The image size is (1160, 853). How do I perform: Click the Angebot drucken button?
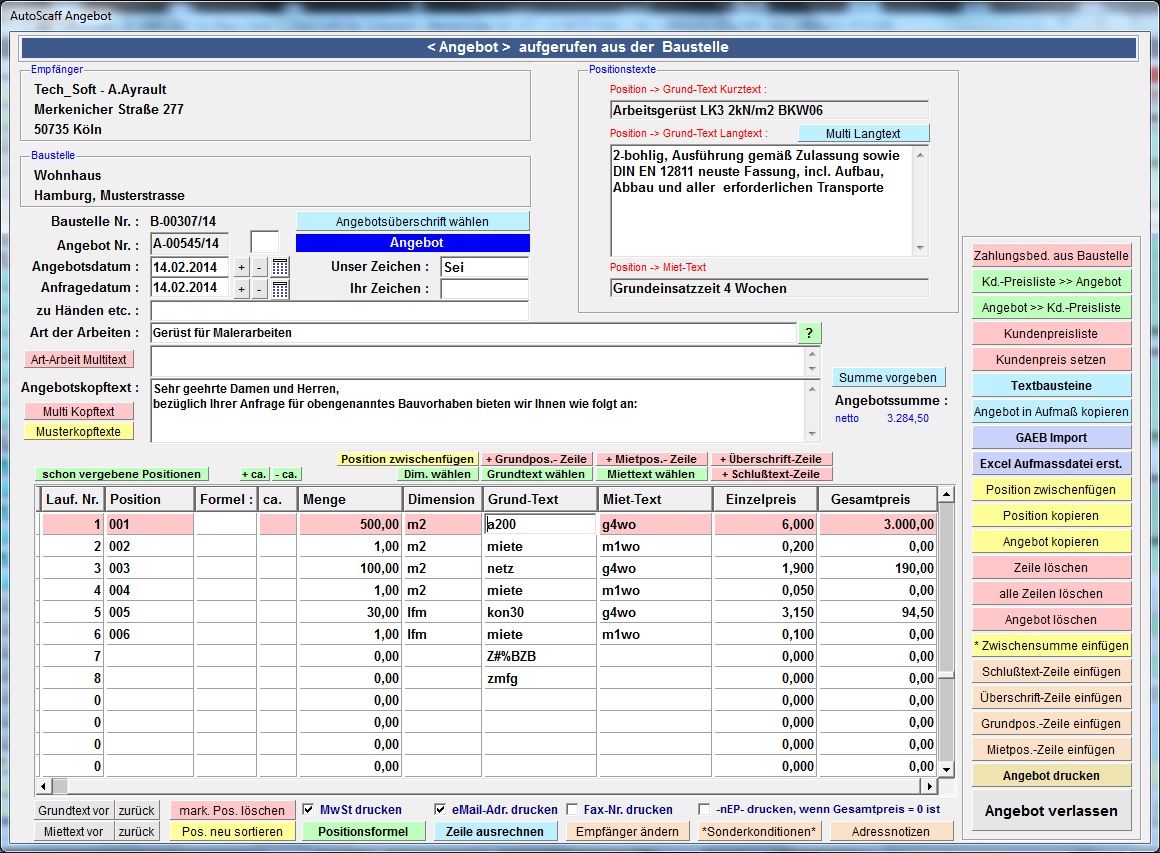[x=1051, y=775]
